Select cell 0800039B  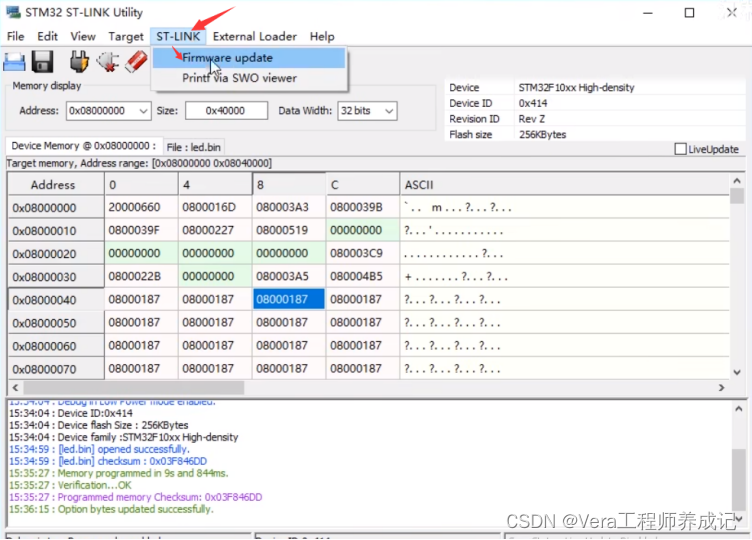363,207
